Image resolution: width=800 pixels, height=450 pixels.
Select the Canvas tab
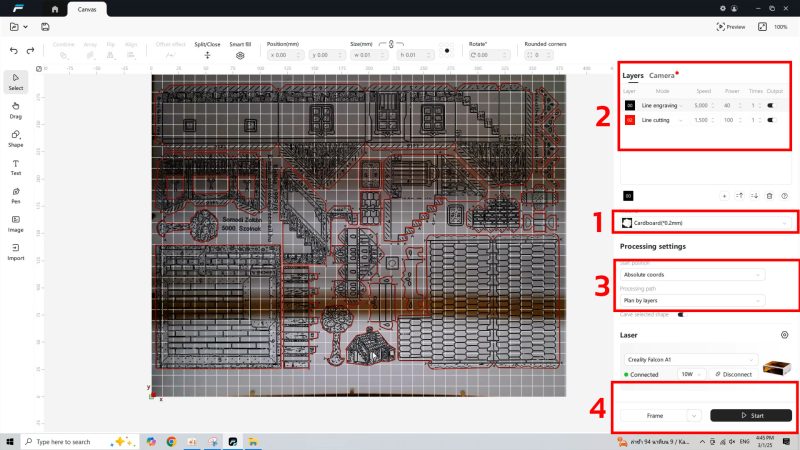[x=87, y=9]
